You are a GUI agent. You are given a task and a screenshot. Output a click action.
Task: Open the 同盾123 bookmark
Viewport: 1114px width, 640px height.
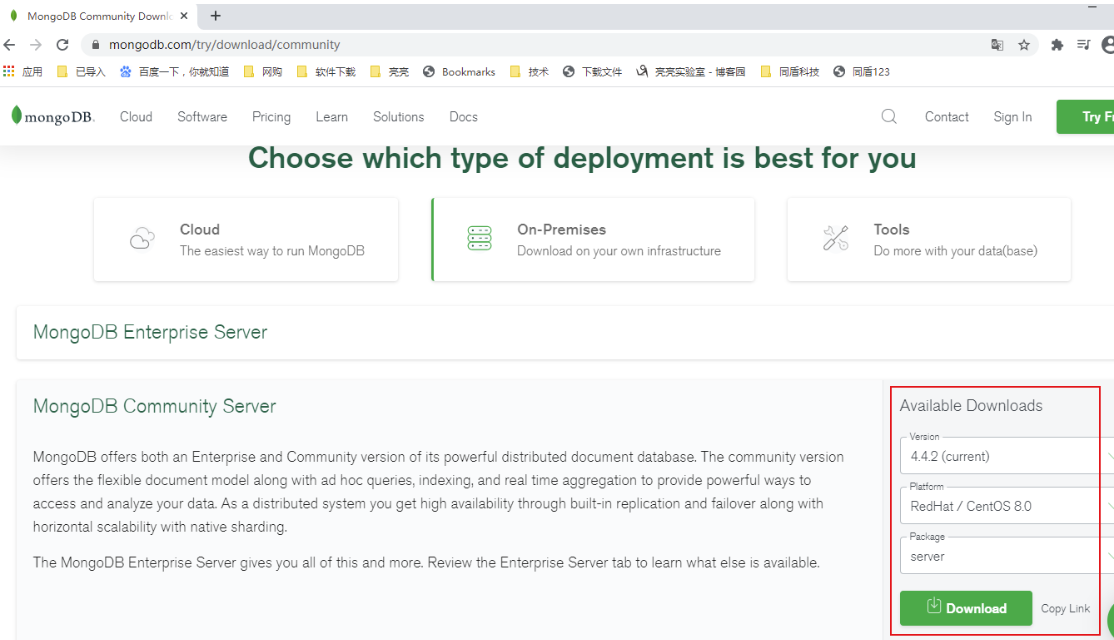[861, 72]
